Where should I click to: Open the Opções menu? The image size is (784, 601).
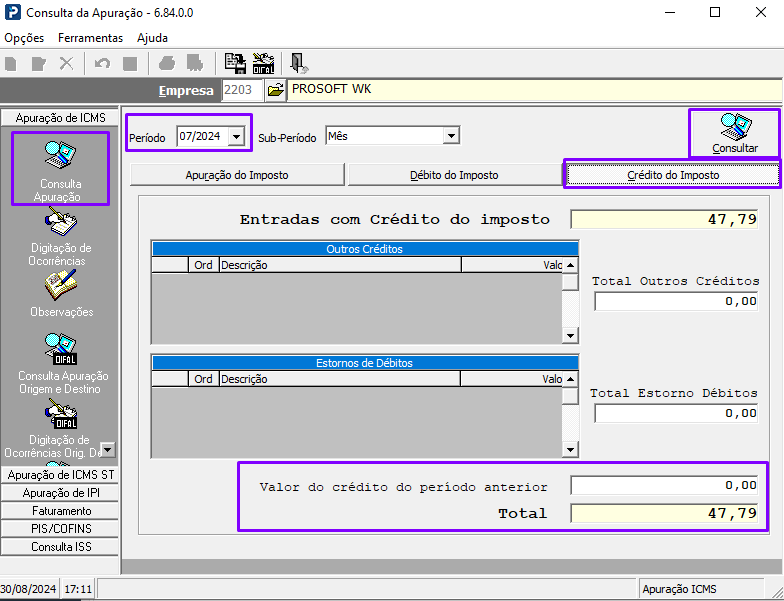point(24,38)
